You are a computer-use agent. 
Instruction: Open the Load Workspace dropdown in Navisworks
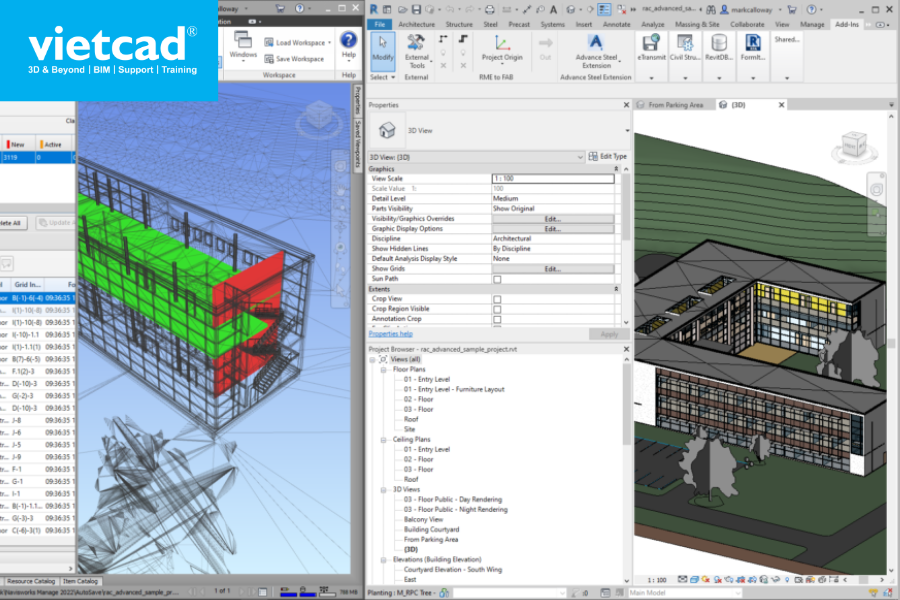[x=298, y=42]
